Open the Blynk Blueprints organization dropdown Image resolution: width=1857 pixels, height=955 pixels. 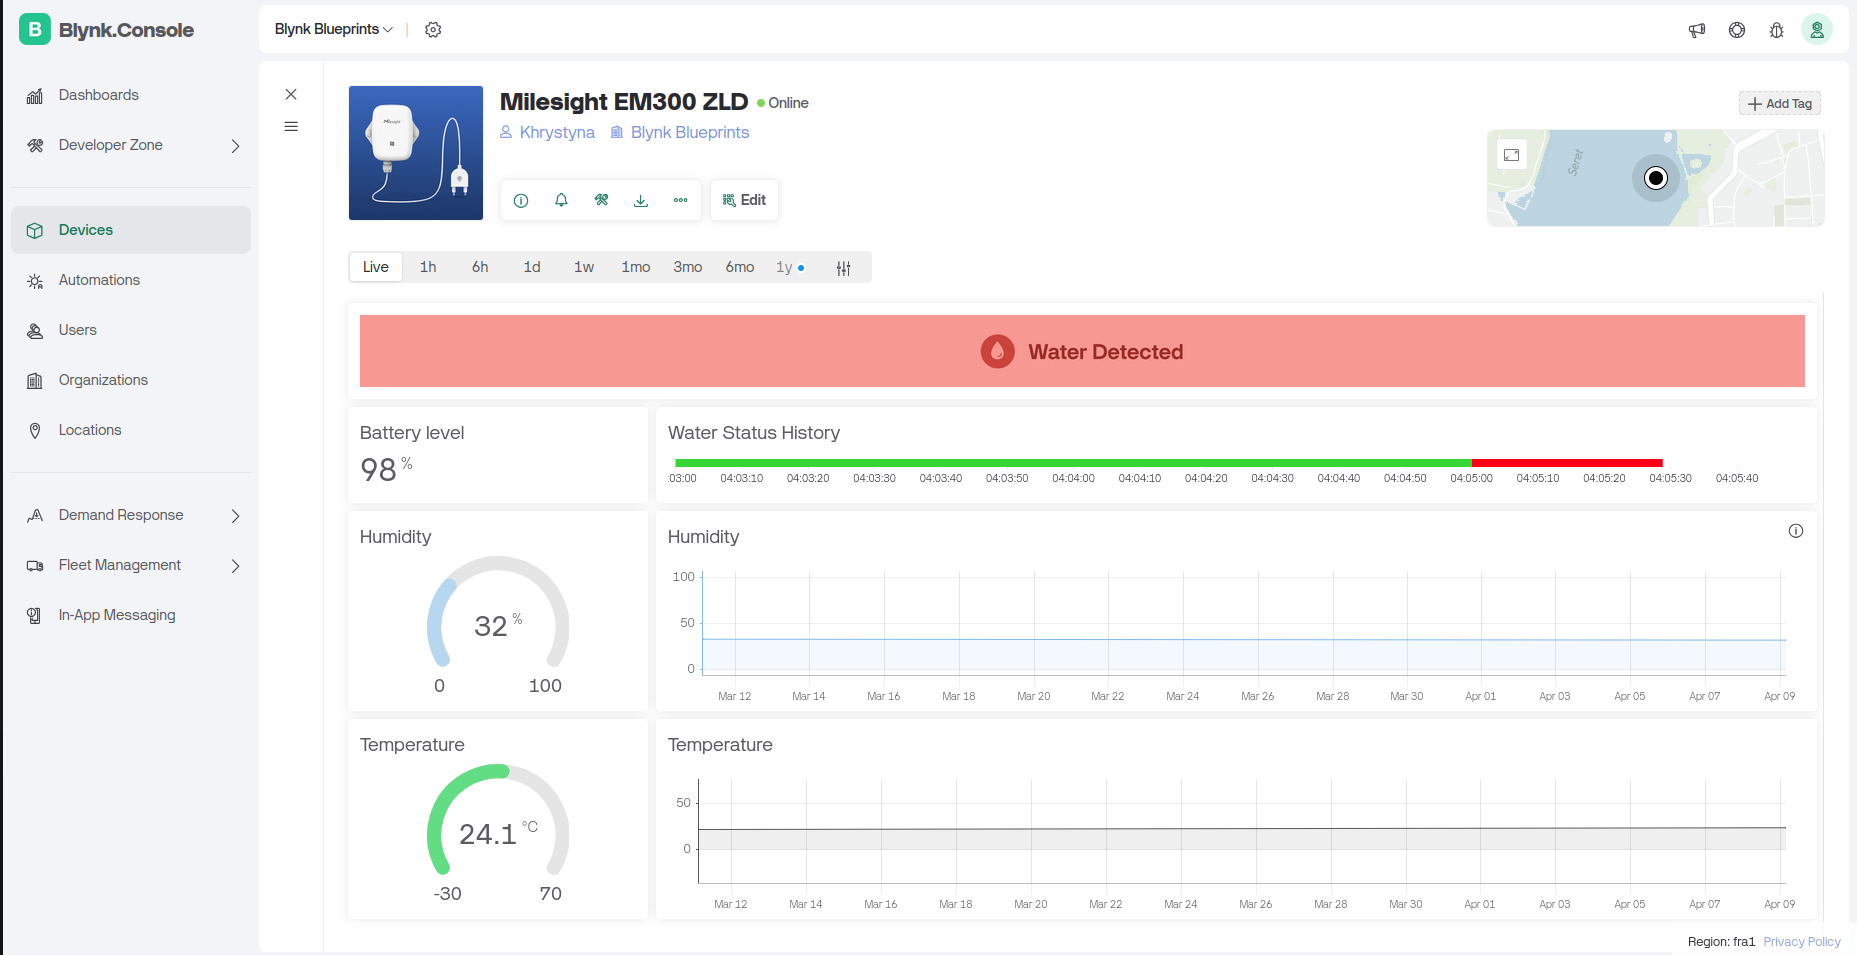[x=334, y=30]
